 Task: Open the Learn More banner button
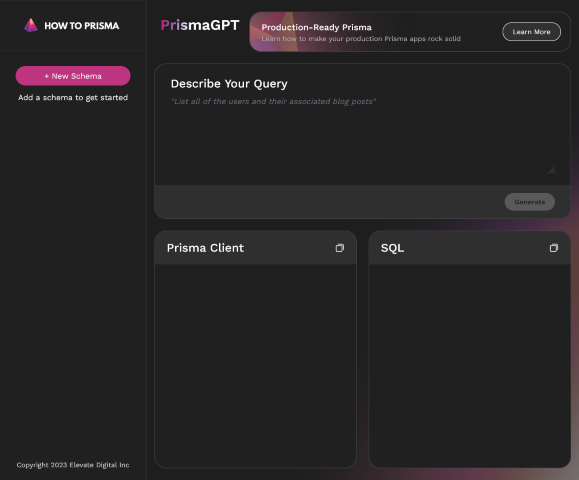(x=531, y=32)
